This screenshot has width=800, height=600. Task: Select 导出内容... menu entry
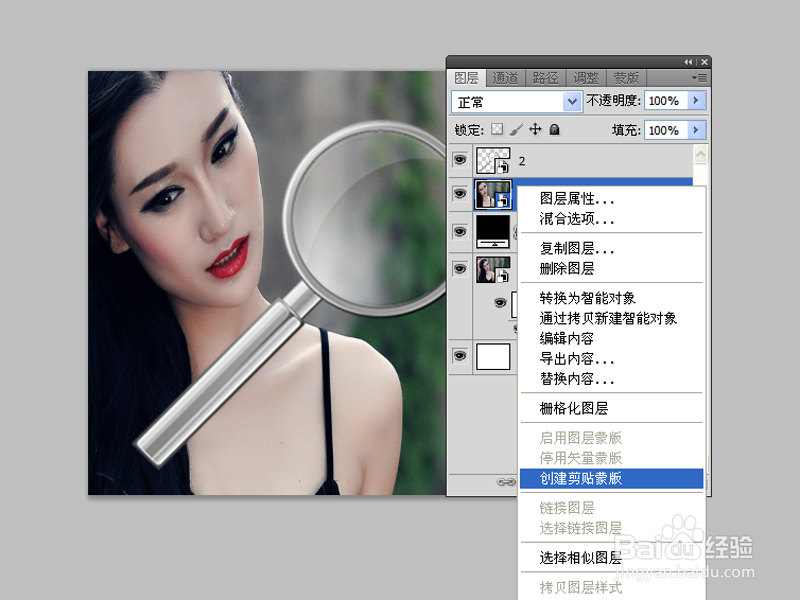coord(611,359)
